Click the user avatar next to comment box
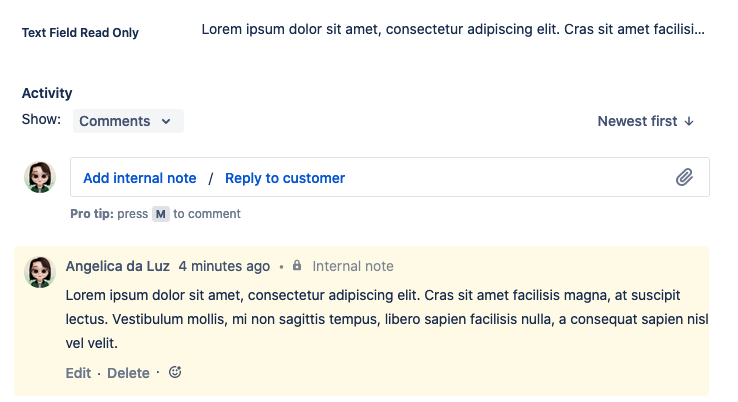This screenshot has height=402, width=738. [x=40, y=177]
